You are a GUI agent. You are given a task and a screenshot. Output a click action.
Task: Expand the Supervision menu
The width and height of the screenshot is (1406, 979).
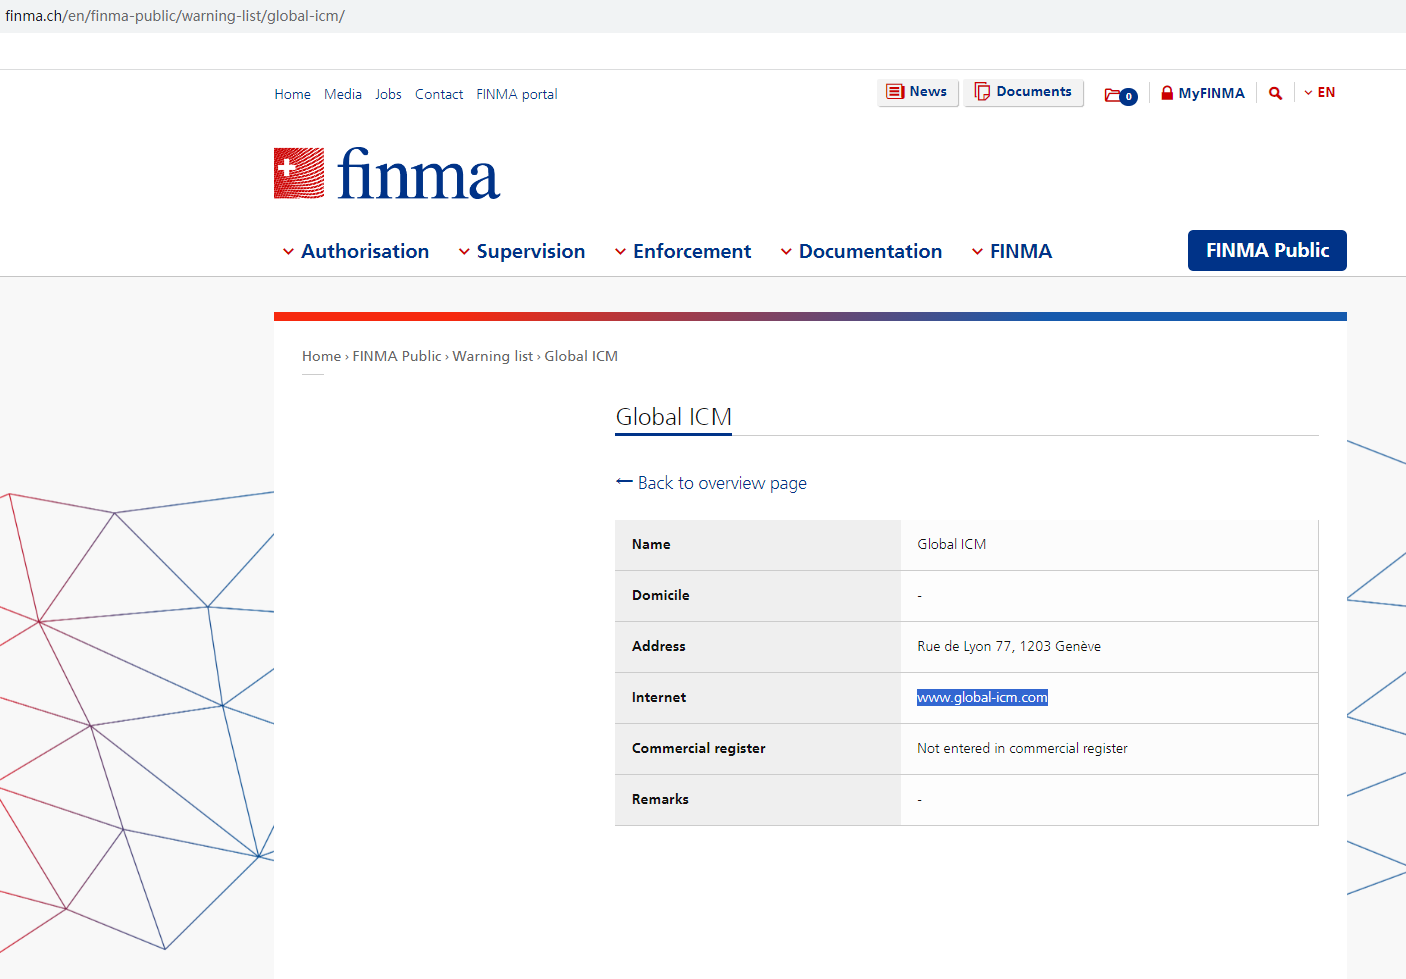pyautogui.click(x=522, y=251)
